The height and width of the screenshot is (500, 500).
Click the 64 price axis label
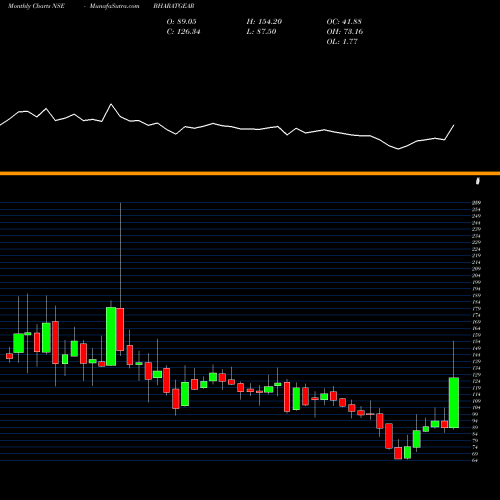point(475,460)
